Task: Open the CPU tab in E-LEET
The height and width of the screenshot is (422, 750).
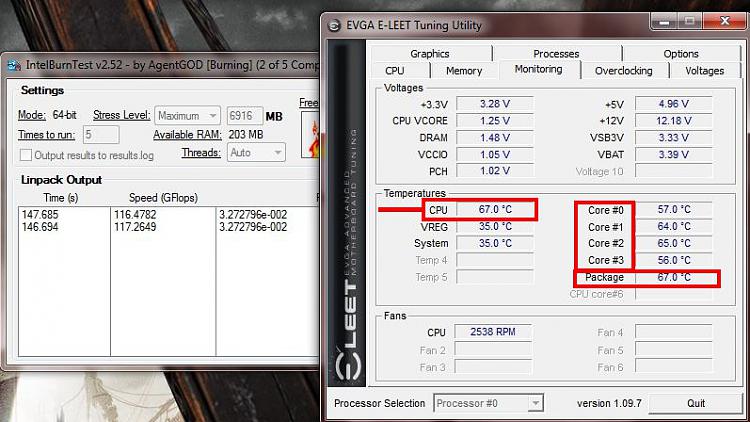Action: pos(395,71)
